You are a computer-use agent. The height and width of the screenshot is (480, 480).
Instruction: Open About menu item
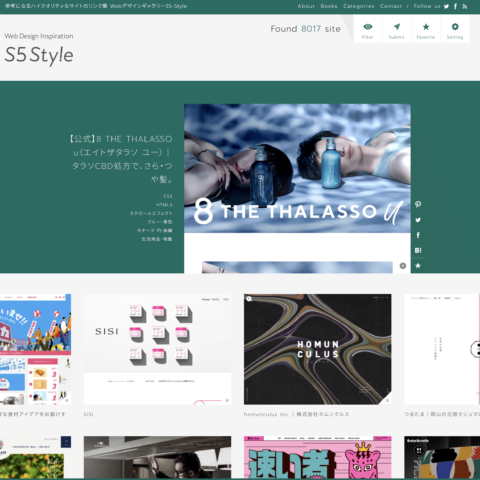tap(306, 6)
